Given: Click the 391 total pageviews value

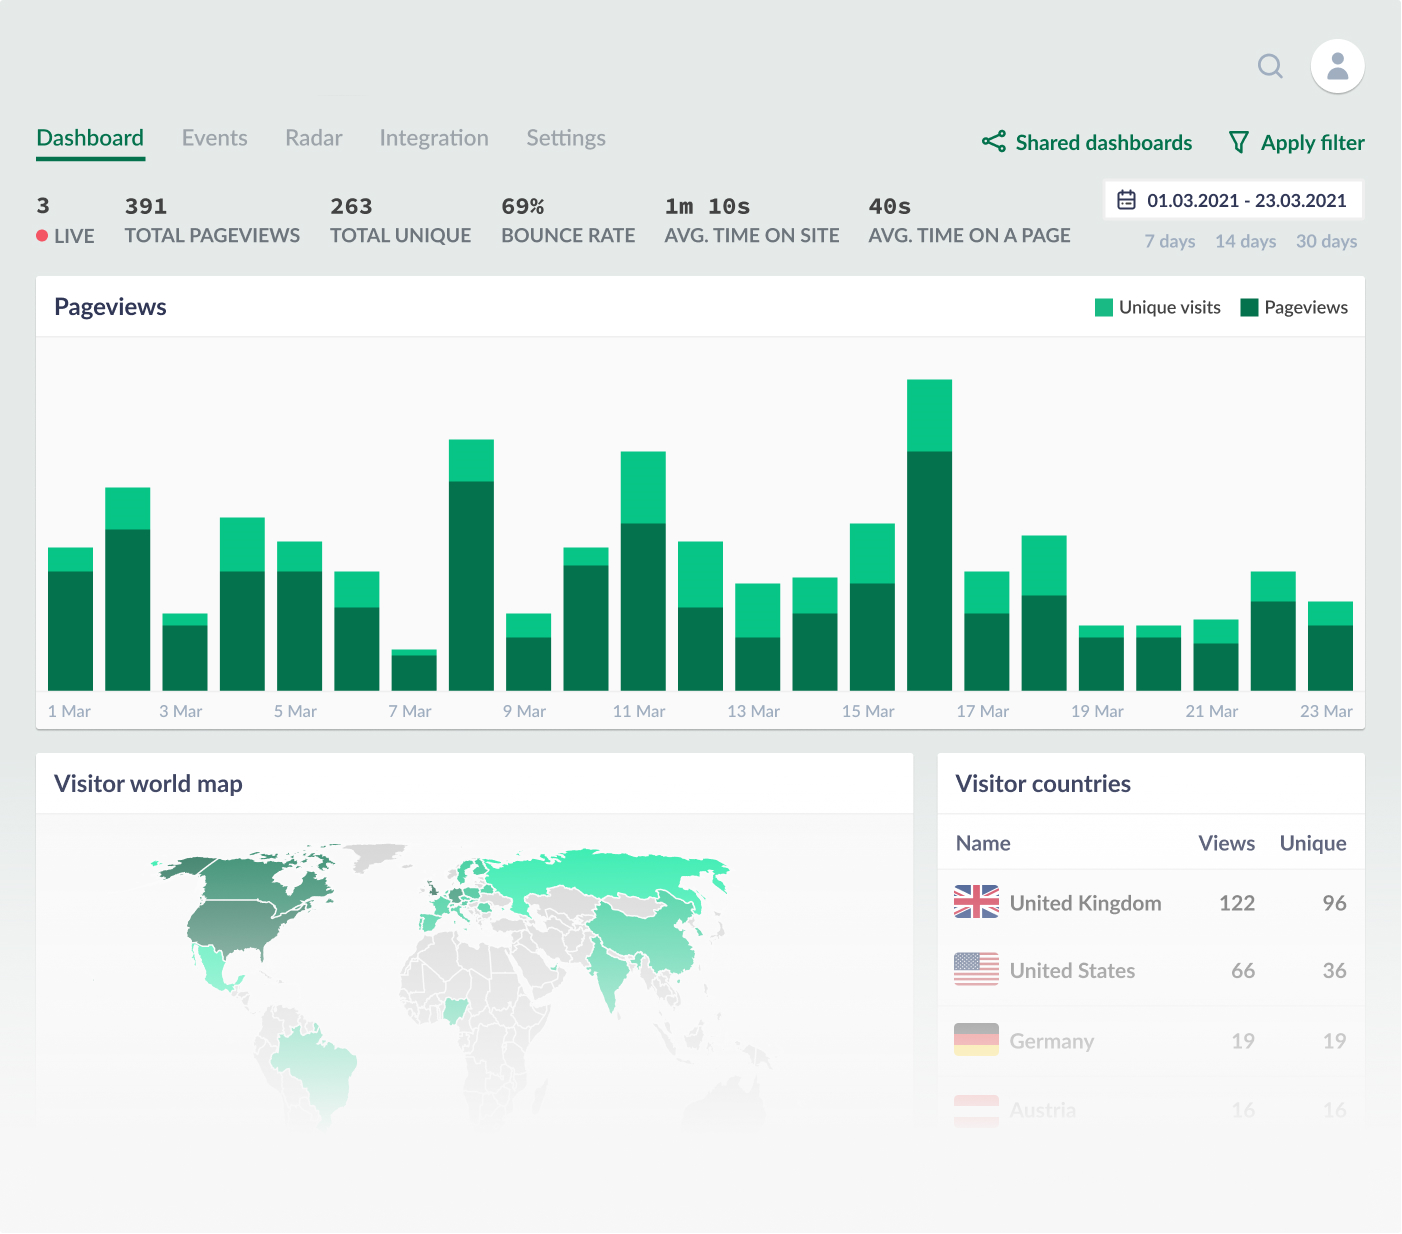Looking at the screenshot, I should 146,206.
